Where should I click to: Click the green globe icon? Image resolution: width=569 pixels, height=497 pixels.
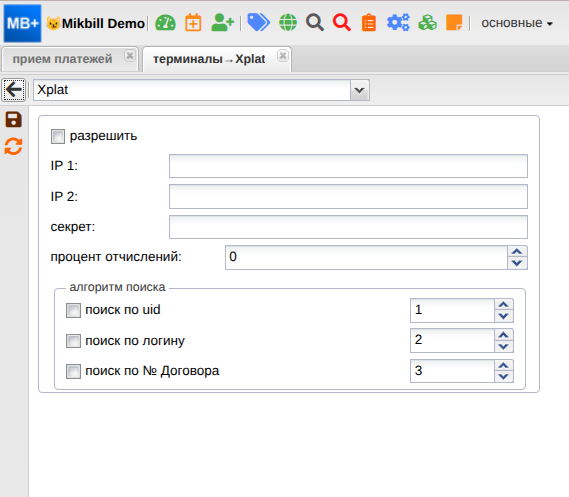288,23
